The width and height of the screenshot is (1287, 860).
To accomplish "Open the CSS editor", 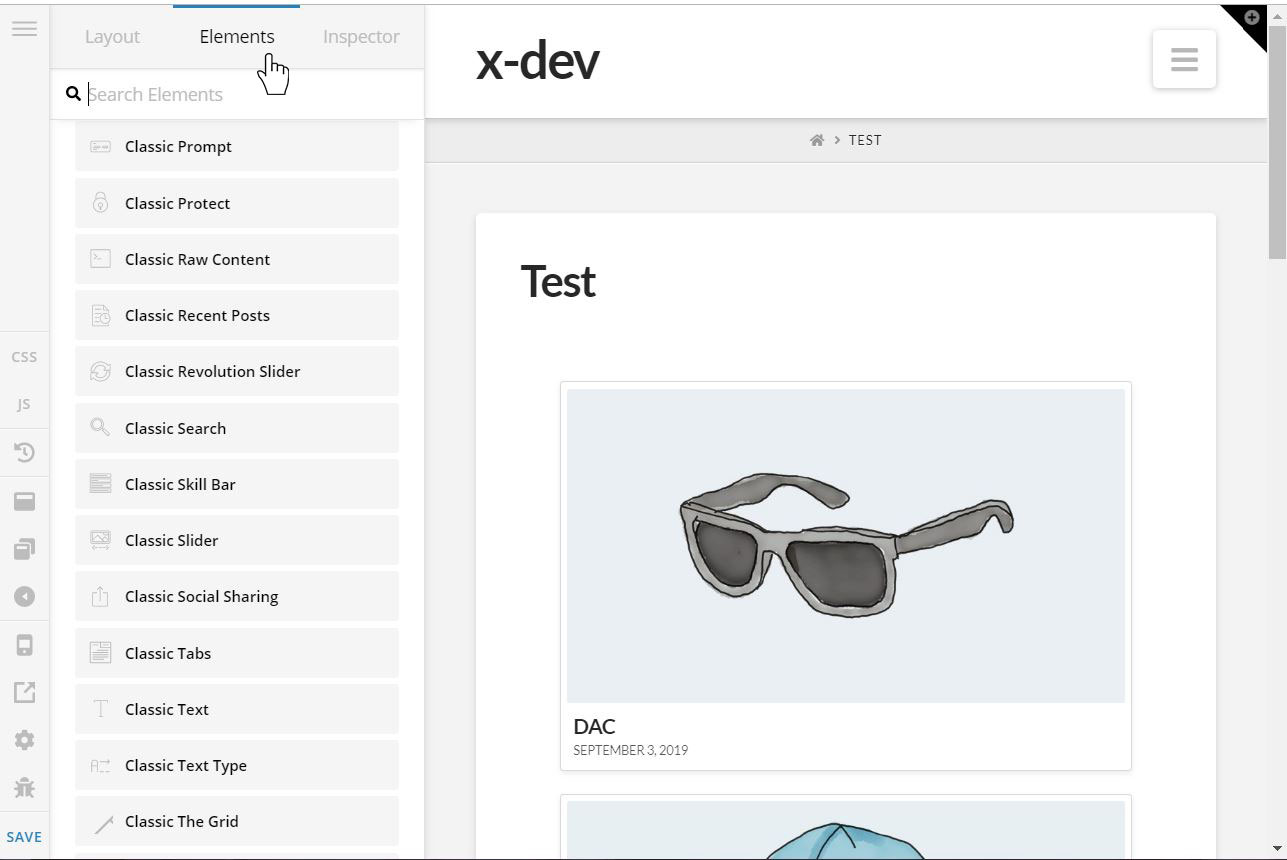I will (24, 357).
